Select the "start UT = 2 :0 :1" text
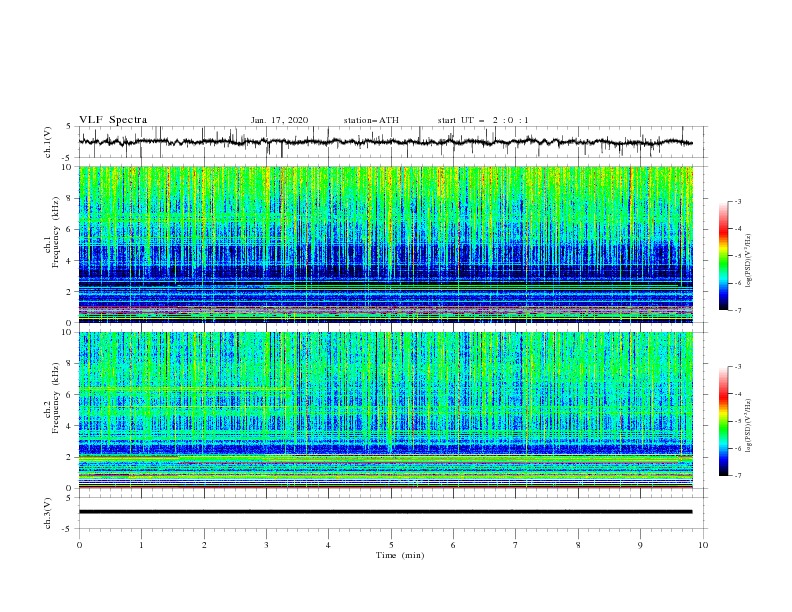Image resolution: width=792 pixels, height=612 pixels. (483, 120)
